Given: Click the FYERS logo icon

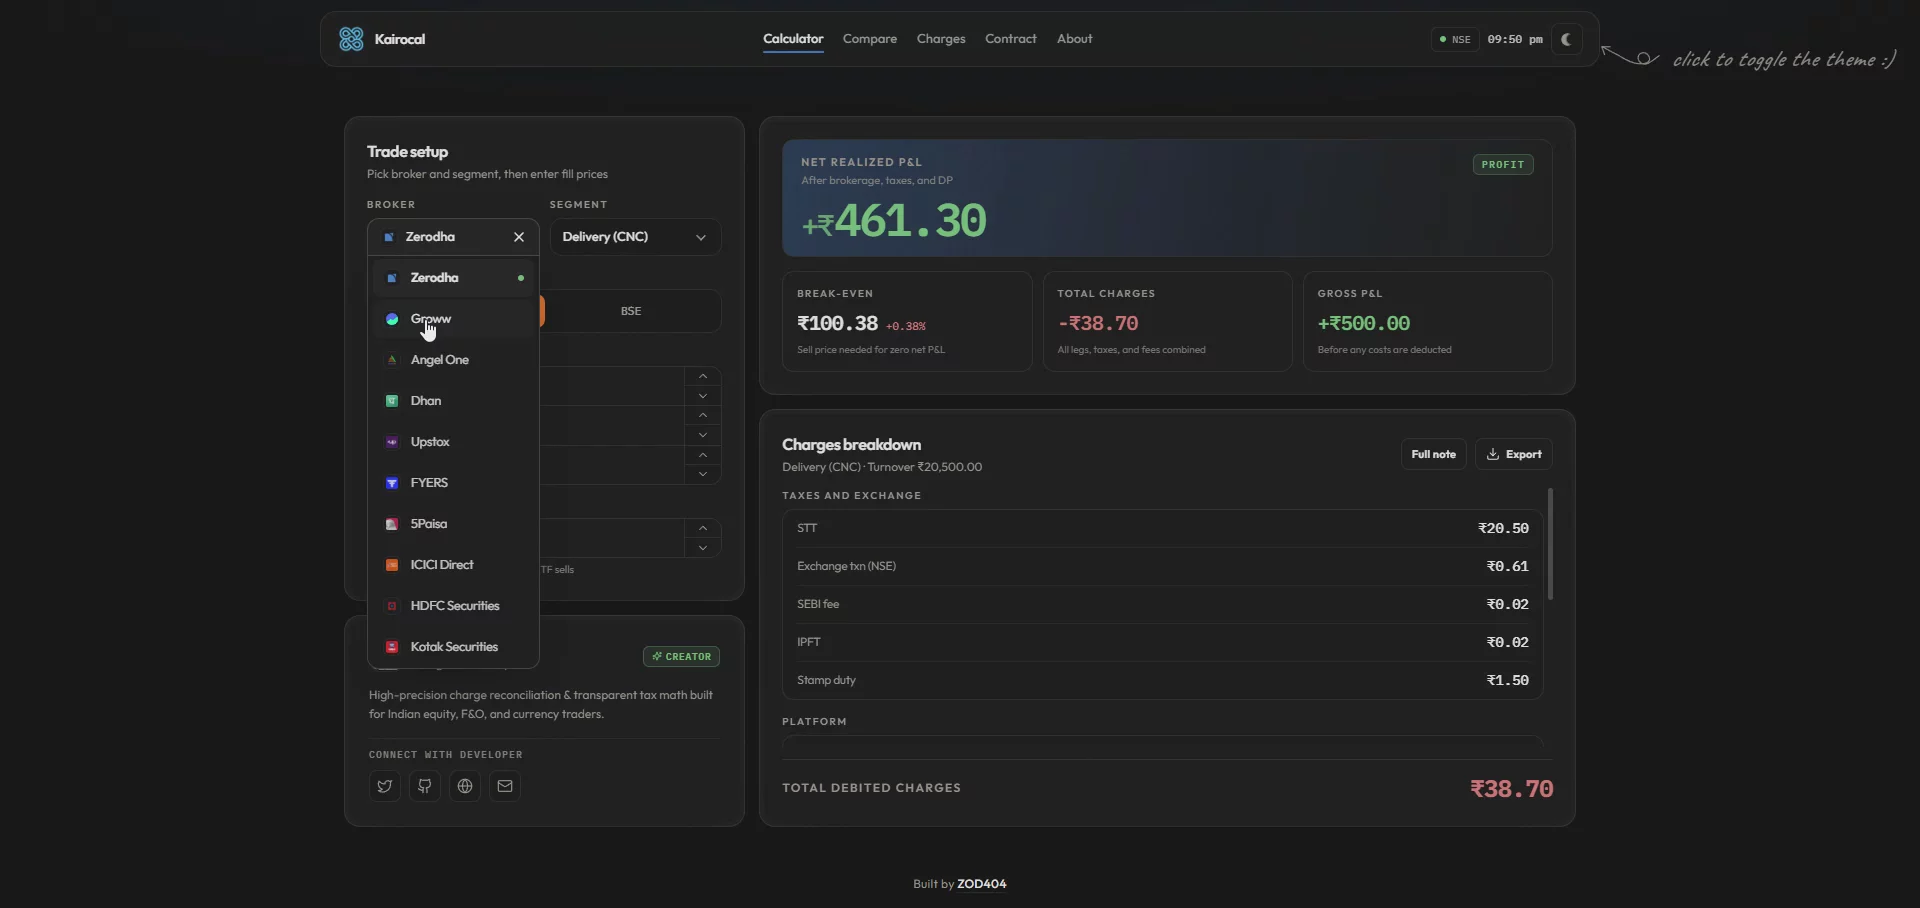Looking at the screenshot, I should pos(392,483).
